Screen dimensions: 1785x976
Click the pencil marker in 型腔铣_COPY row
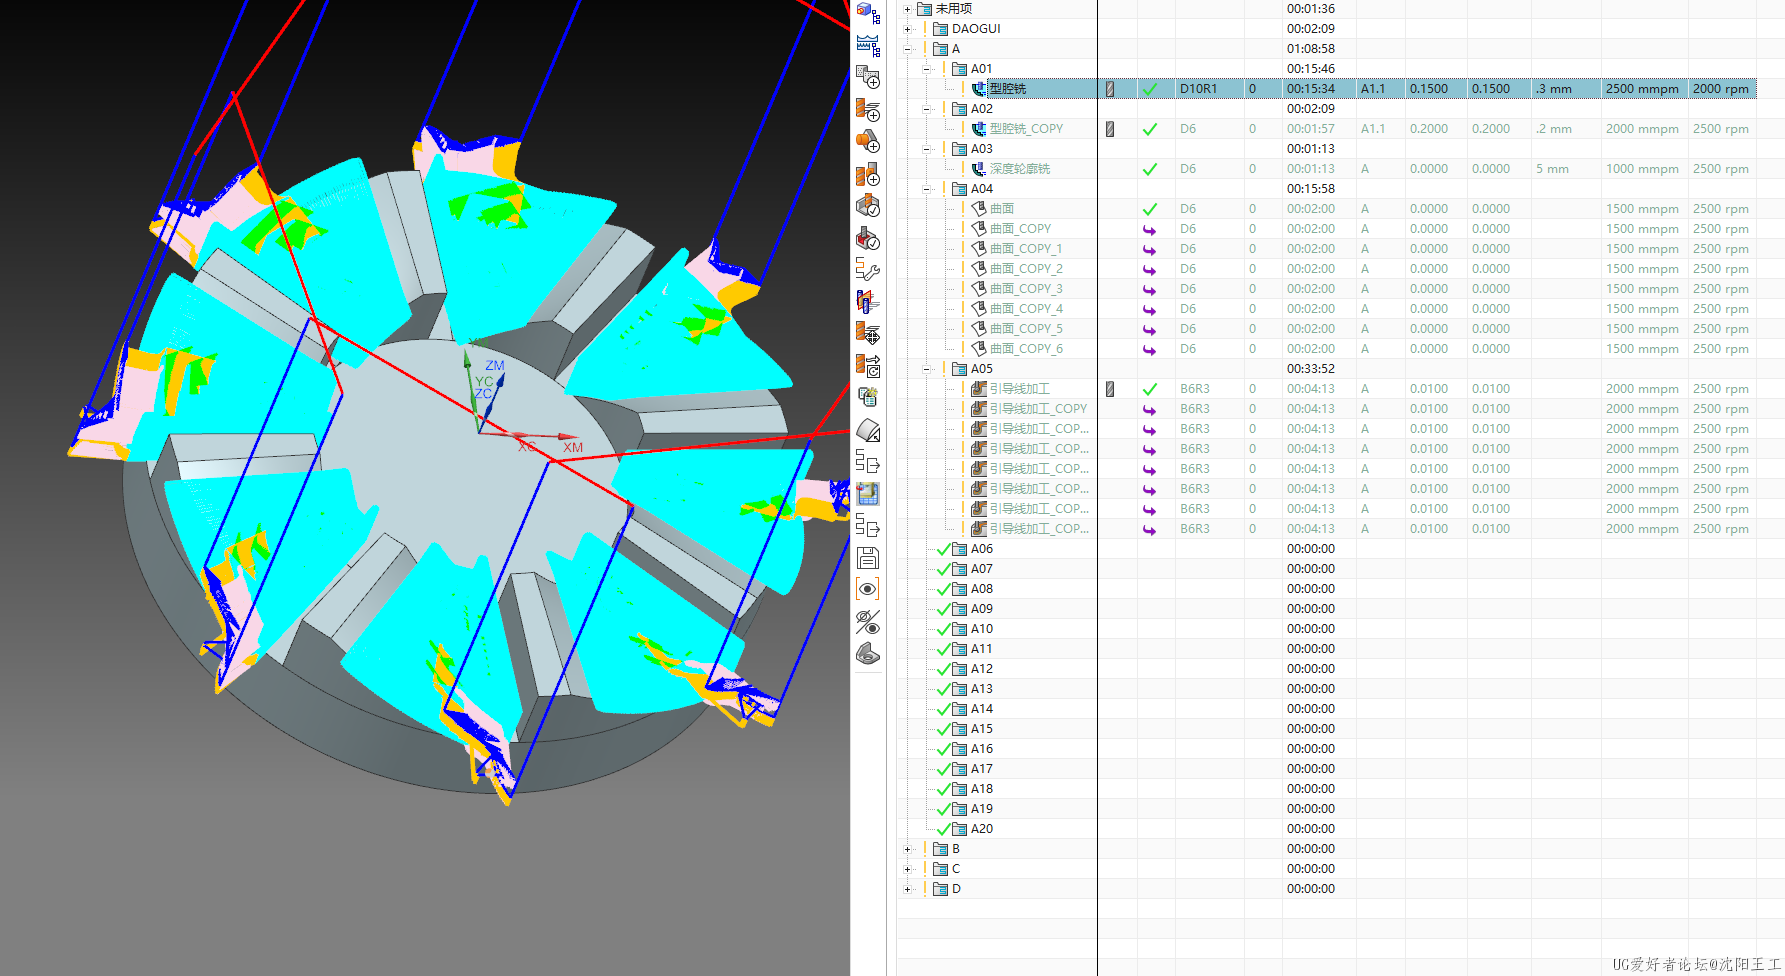point(1110,129)
